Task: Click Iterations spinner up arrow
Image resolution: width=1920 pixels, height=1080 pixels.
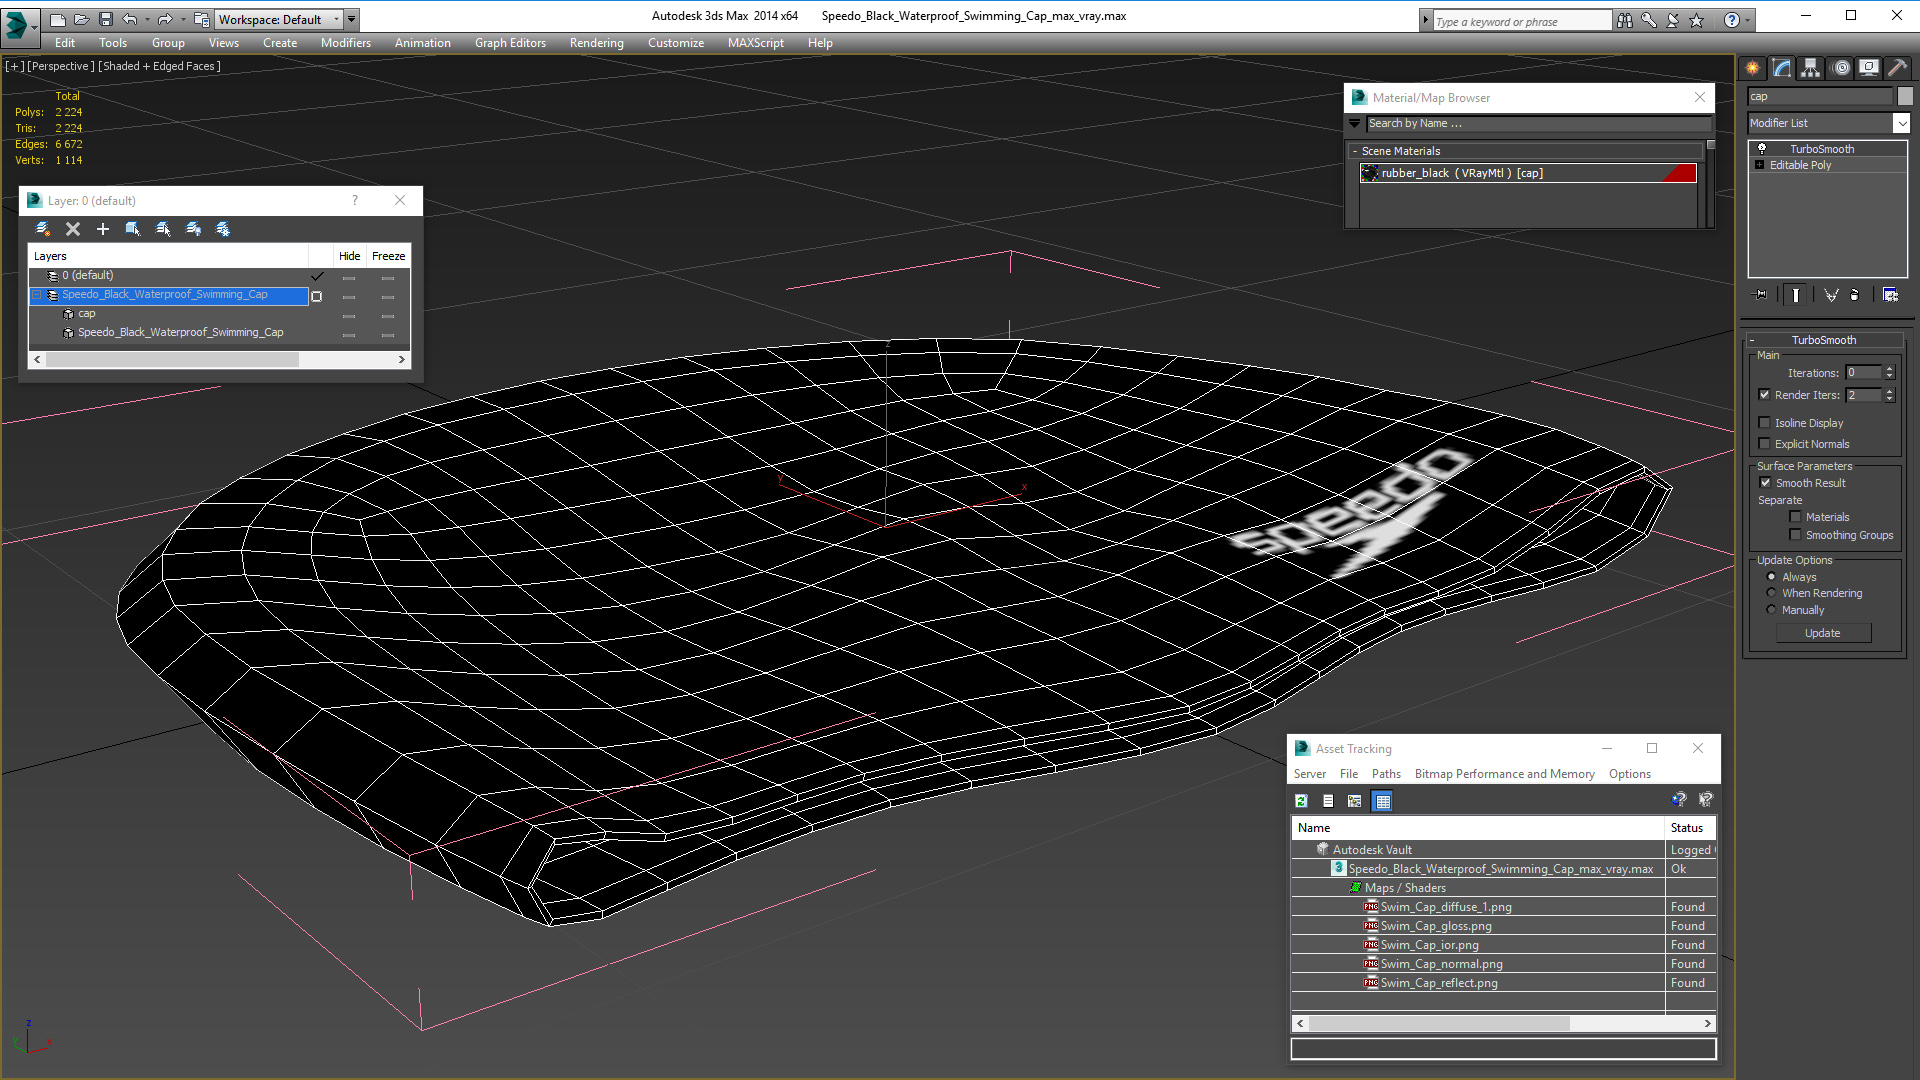Action: coord(1889,369)
